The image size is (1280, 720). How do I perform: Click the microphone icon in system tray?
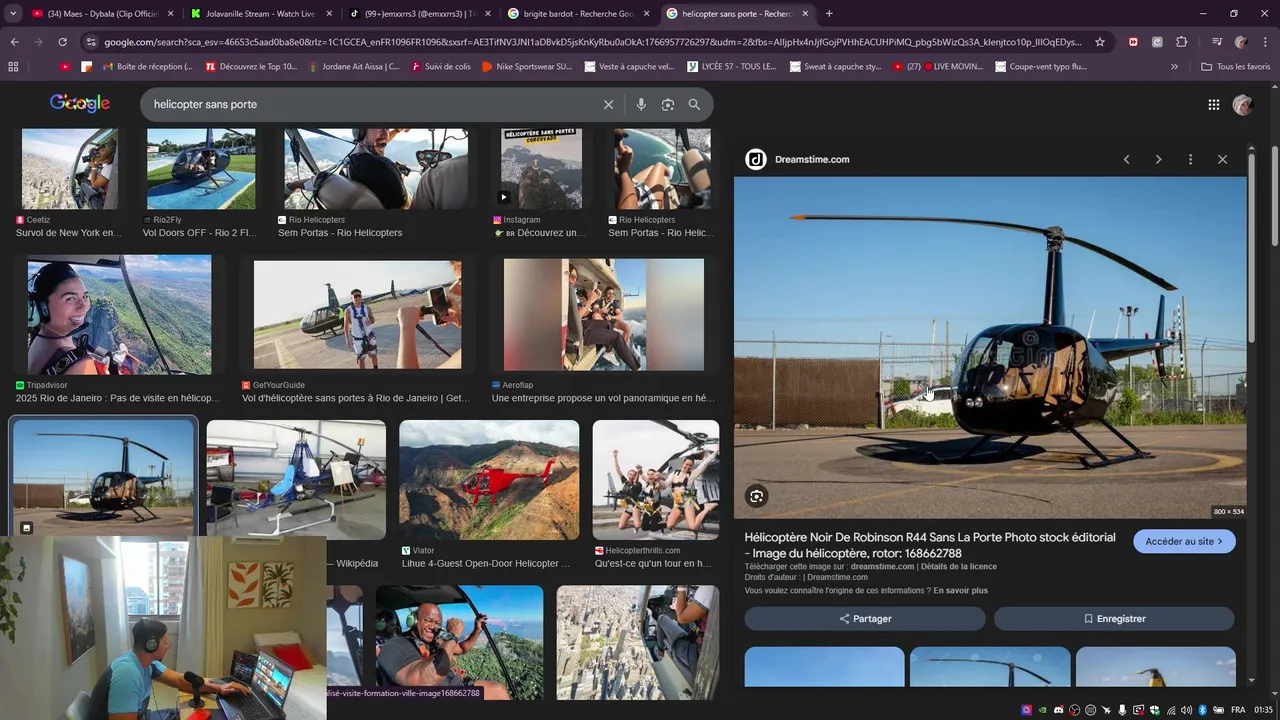tap(1122, 710)
